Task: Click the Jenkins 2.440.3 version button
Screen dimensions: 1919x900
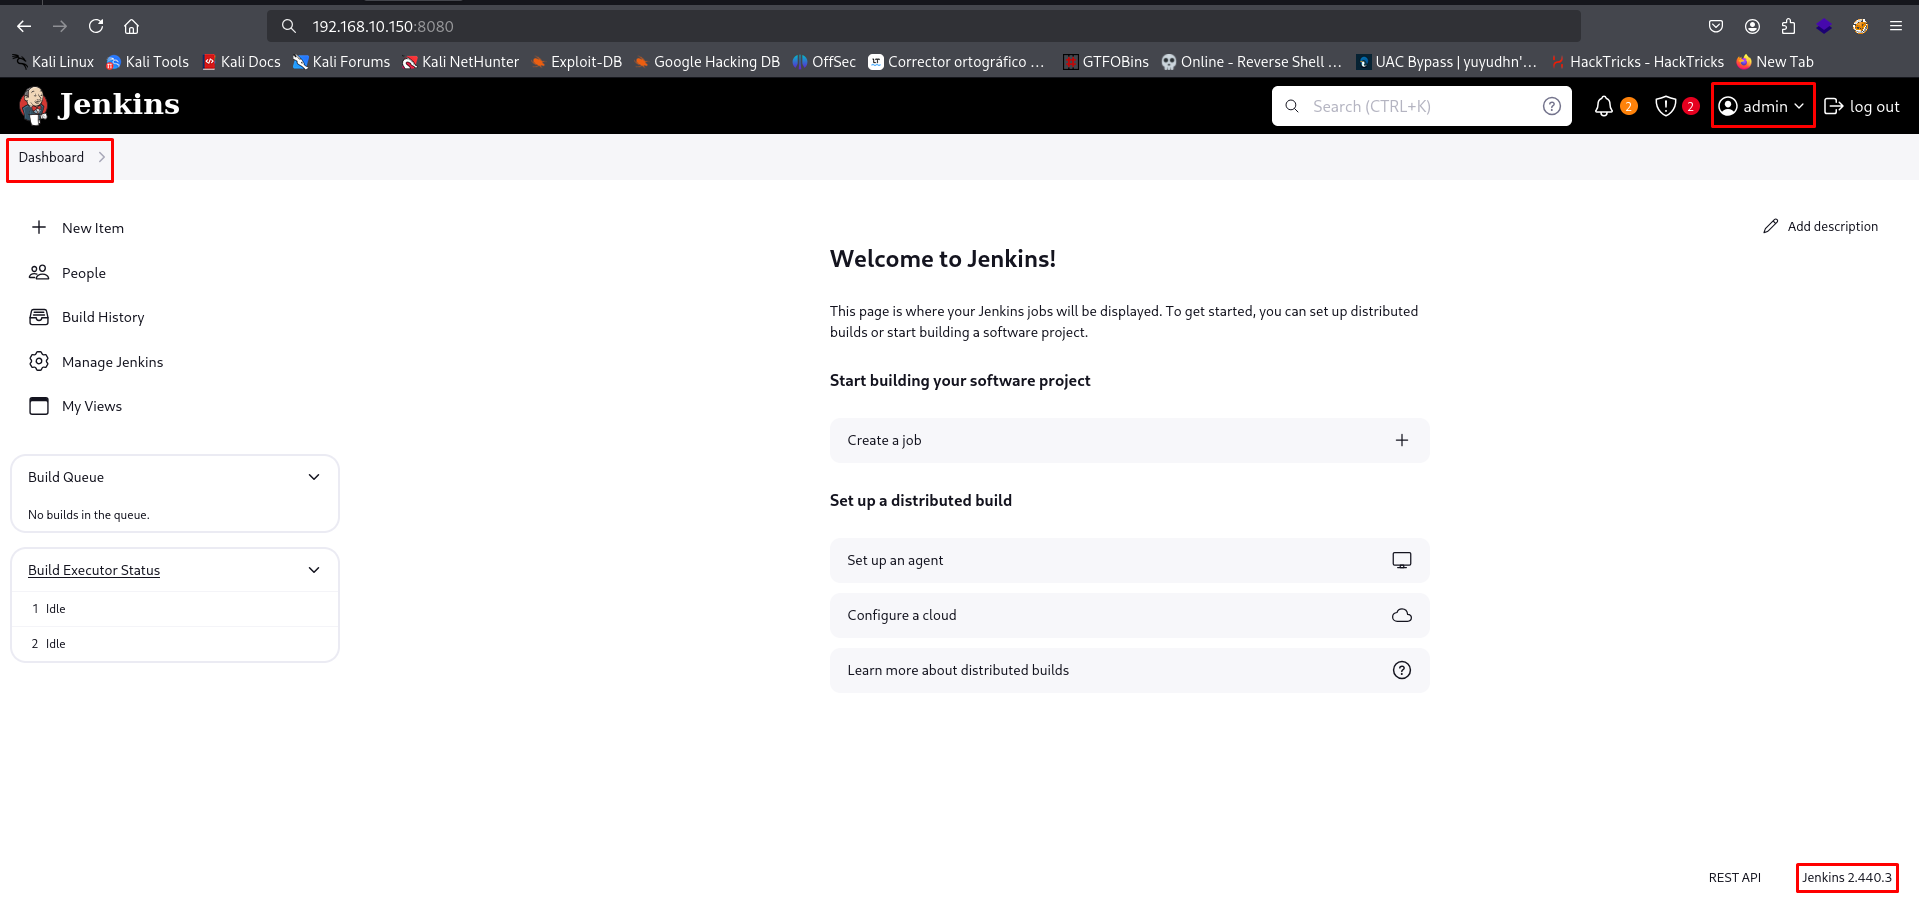Action: (x=1847, y=877)
